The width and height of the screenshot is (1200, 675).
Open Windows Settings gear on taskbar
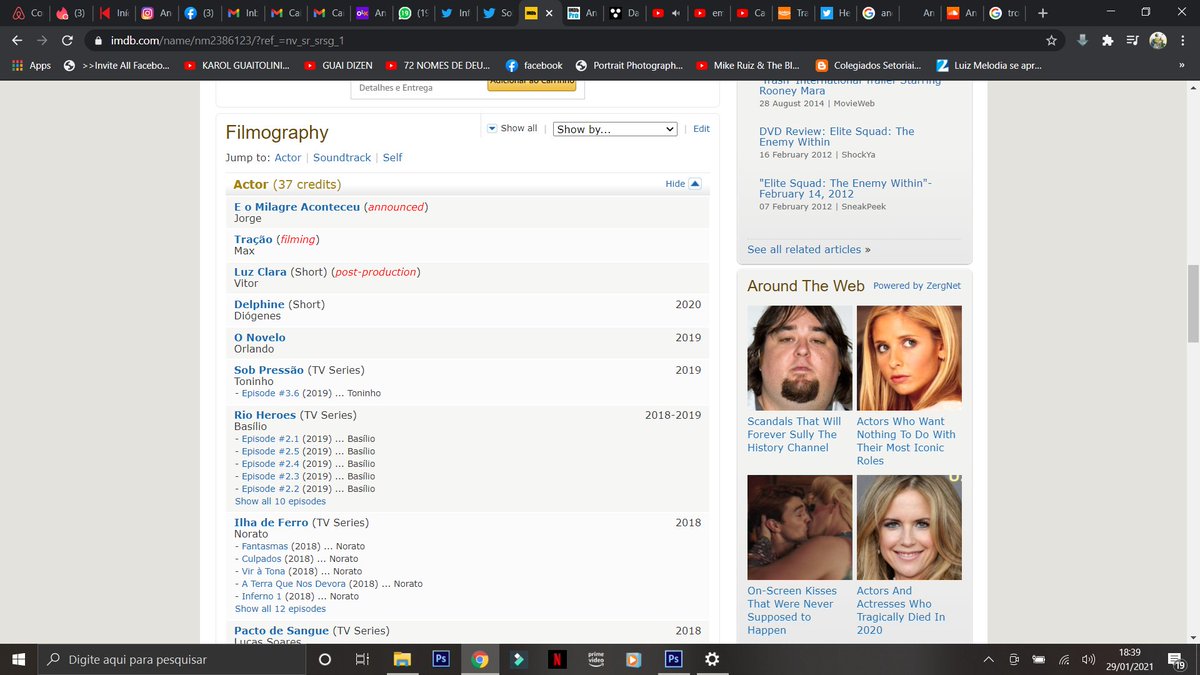click(712, 659)
